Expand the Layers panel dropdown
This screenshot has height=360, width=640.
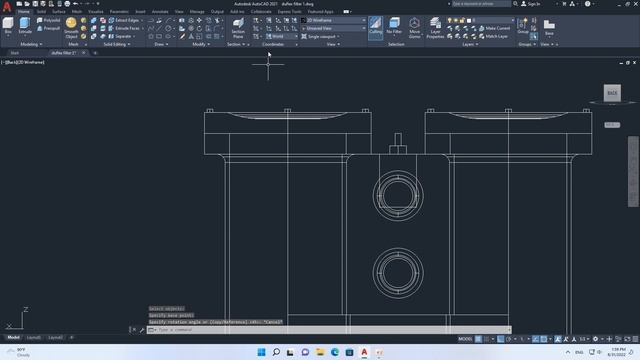point(470,44)
